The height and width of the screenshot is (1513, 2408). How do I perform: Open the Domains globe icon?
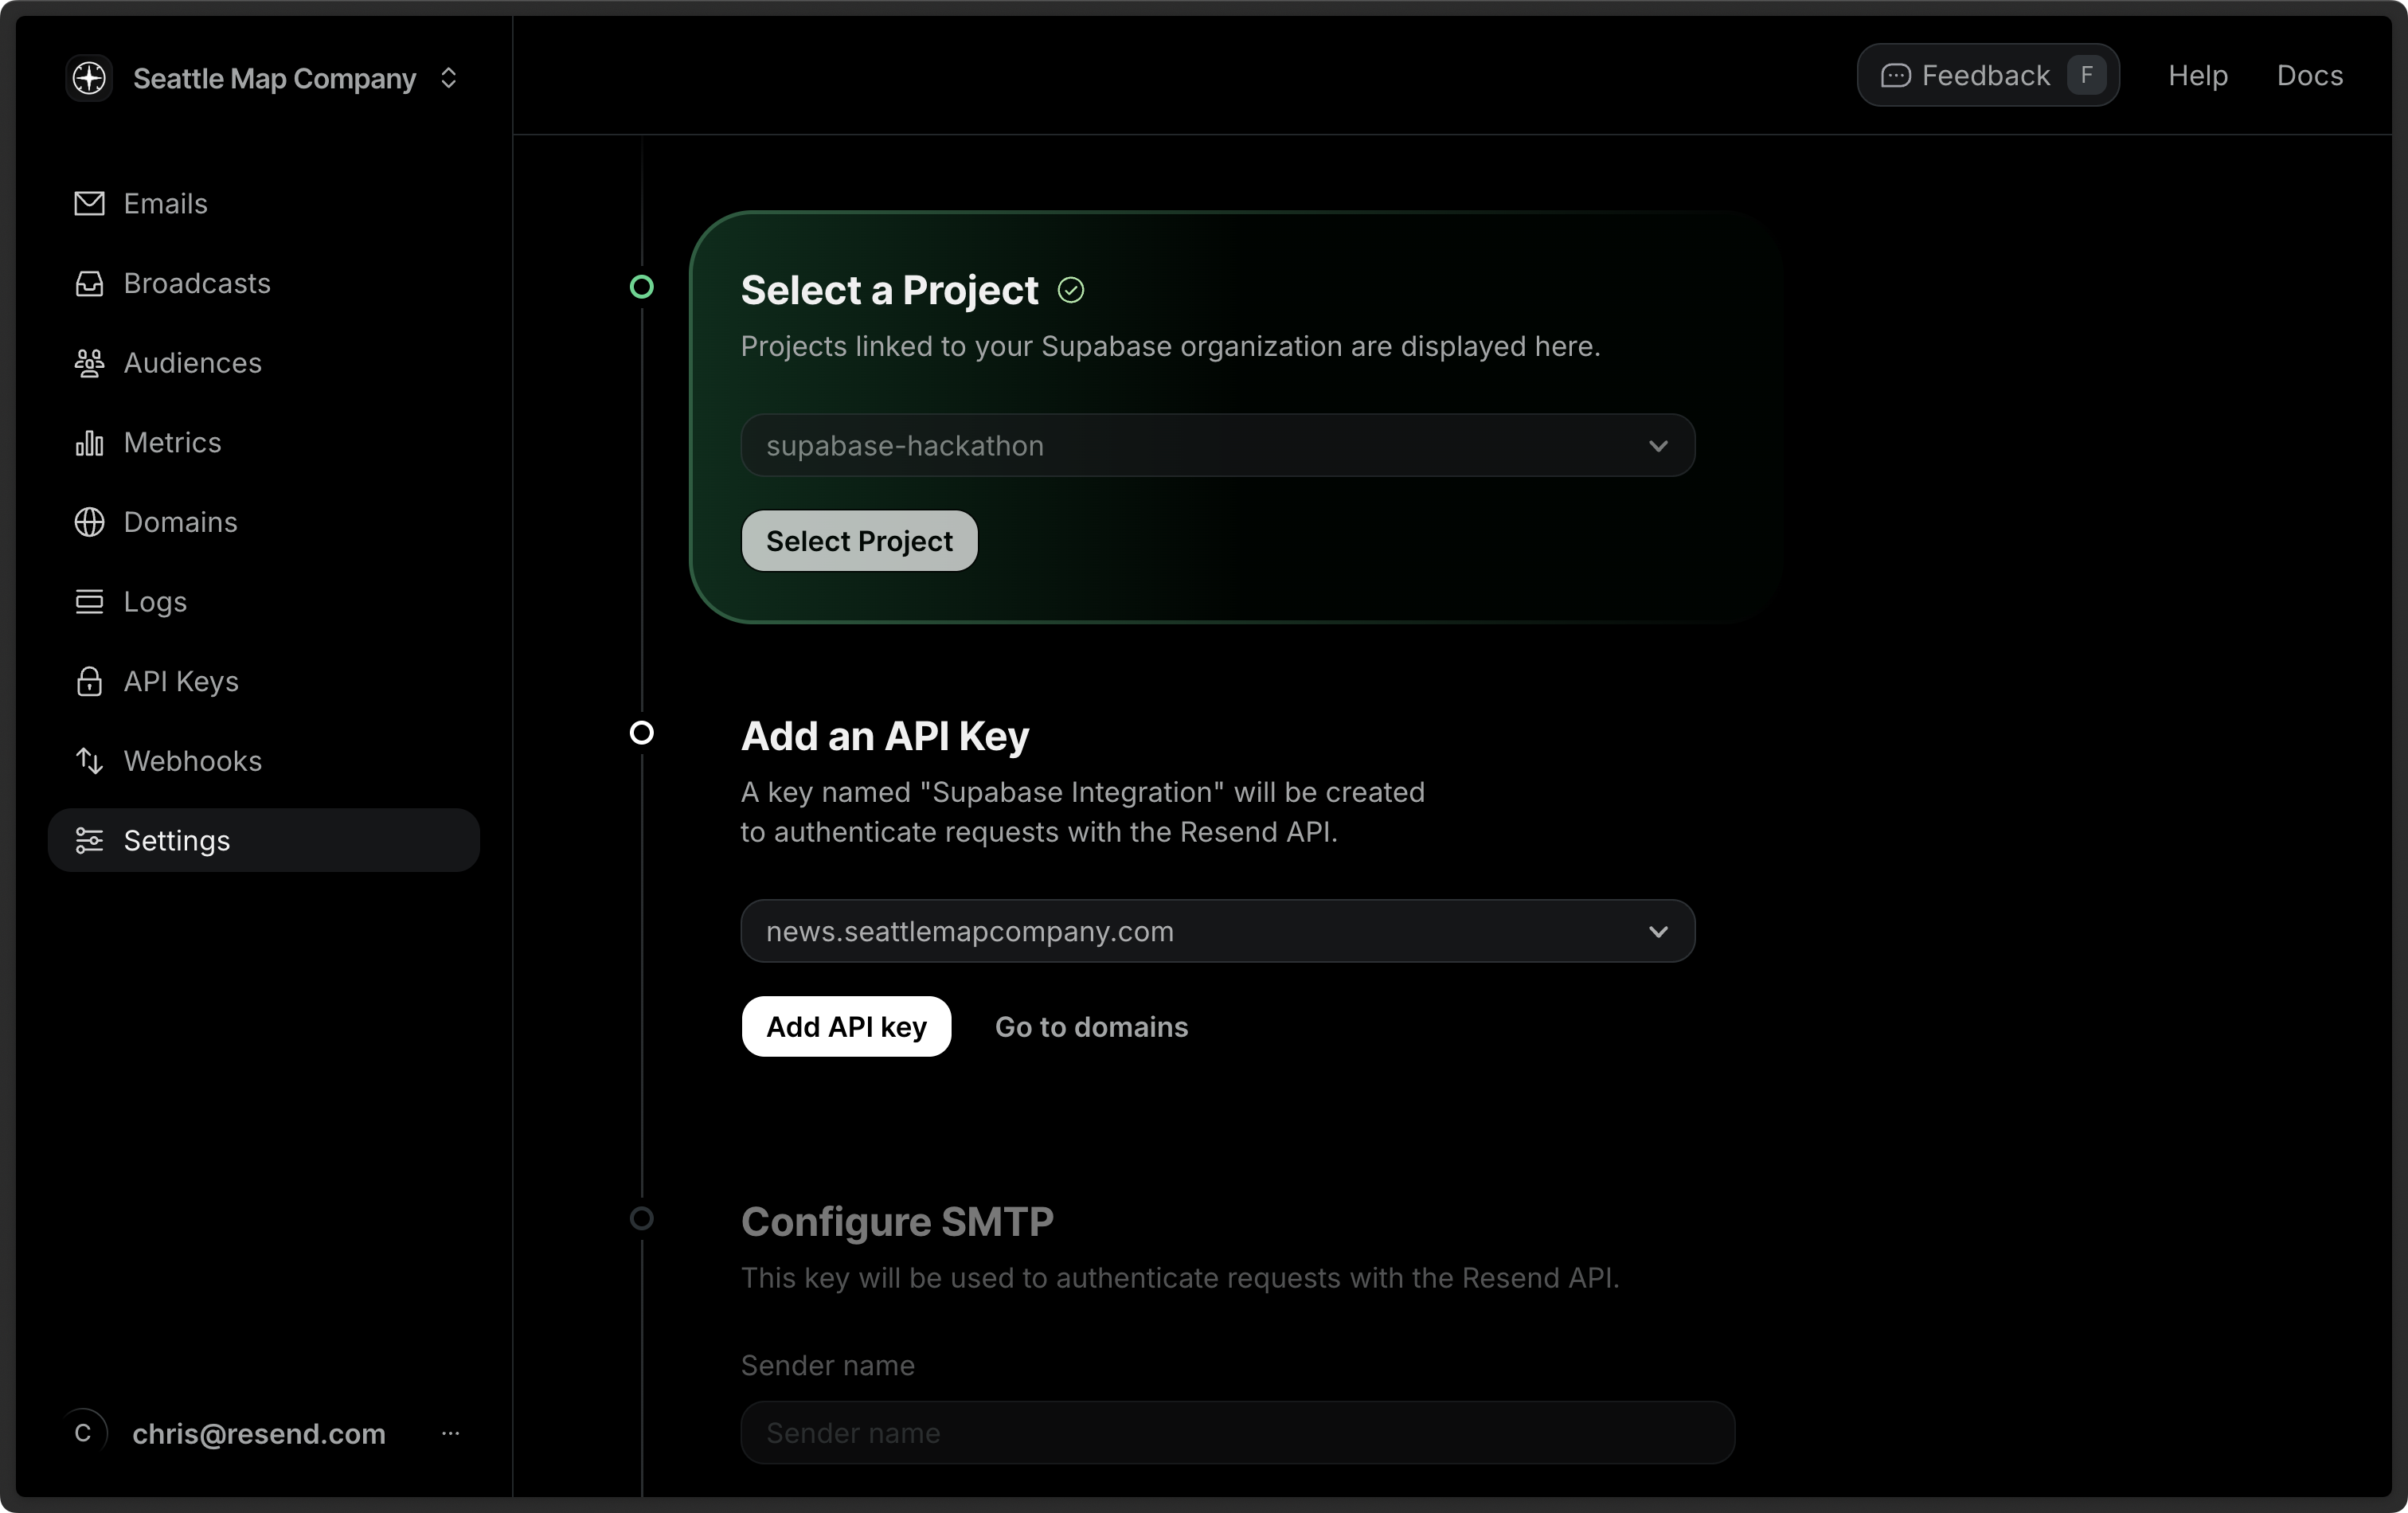tap(88, 522)
